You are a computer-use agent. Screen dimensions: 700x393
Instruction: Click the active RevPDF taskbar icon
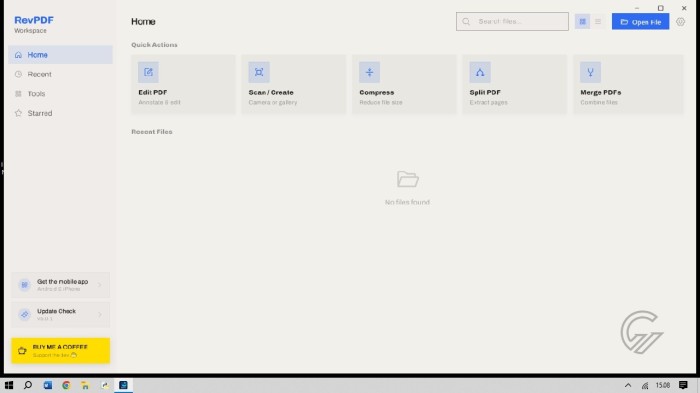(123, 385)
